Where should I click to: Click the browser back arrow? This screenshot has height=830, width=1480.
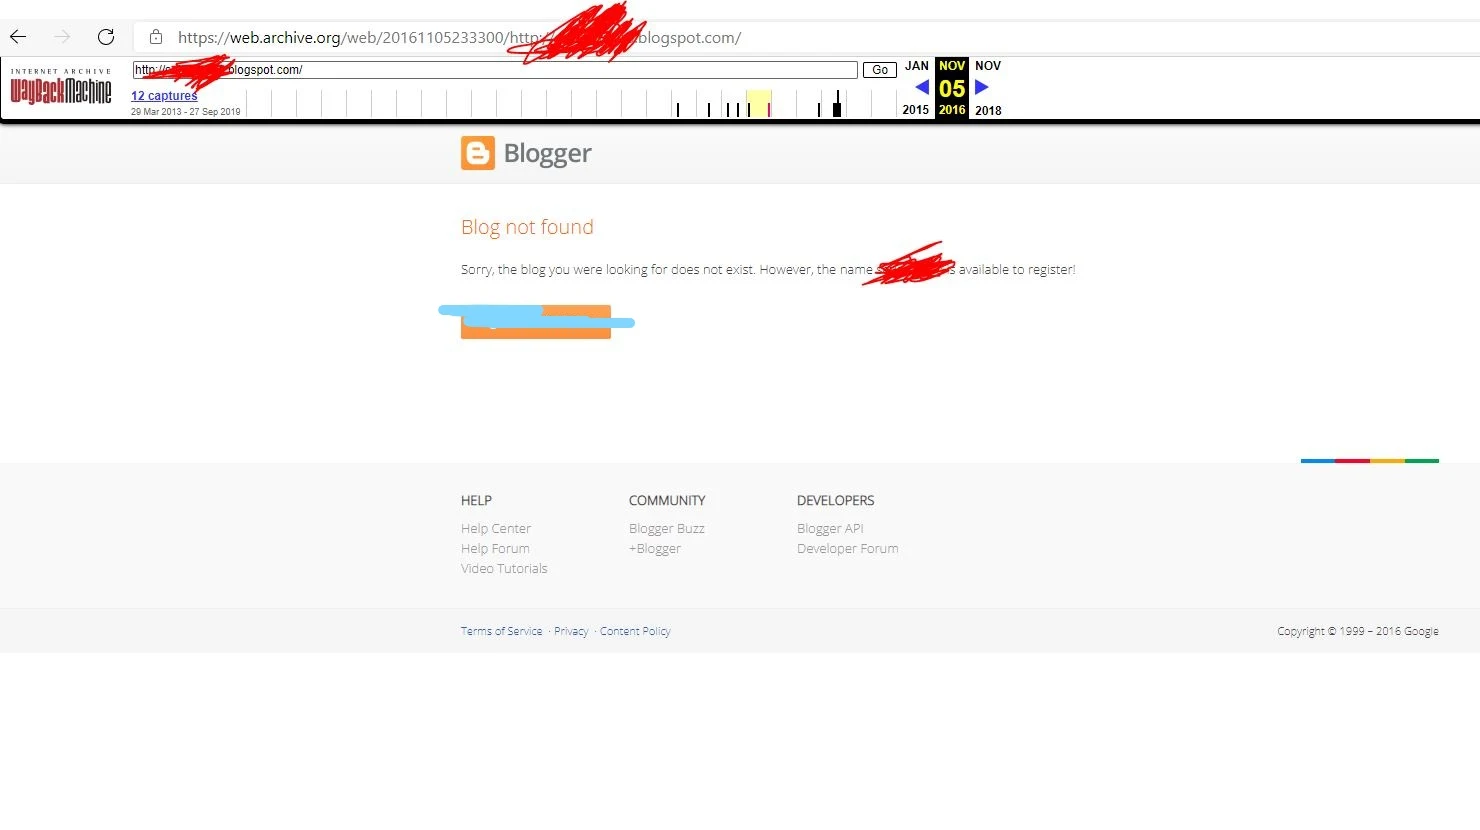point(18,37)
